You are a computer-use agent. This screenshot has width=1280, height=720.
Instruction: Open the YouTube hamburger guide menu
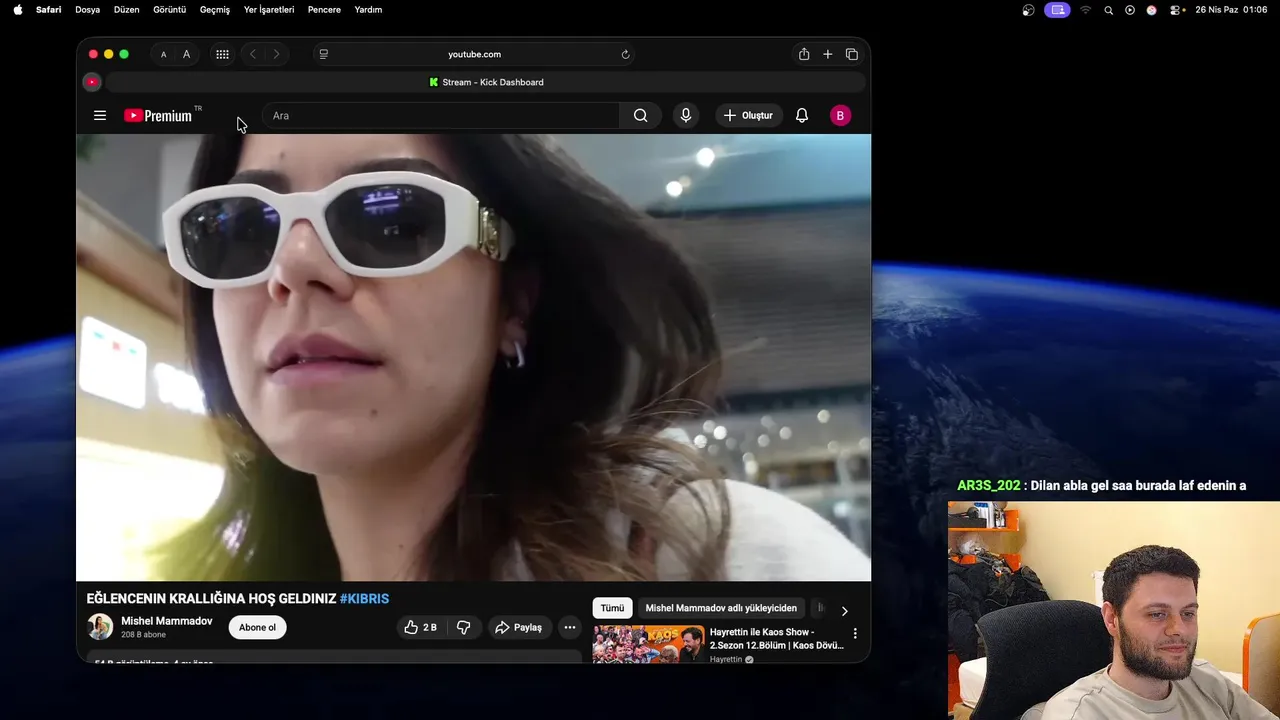tap(100, 115)
